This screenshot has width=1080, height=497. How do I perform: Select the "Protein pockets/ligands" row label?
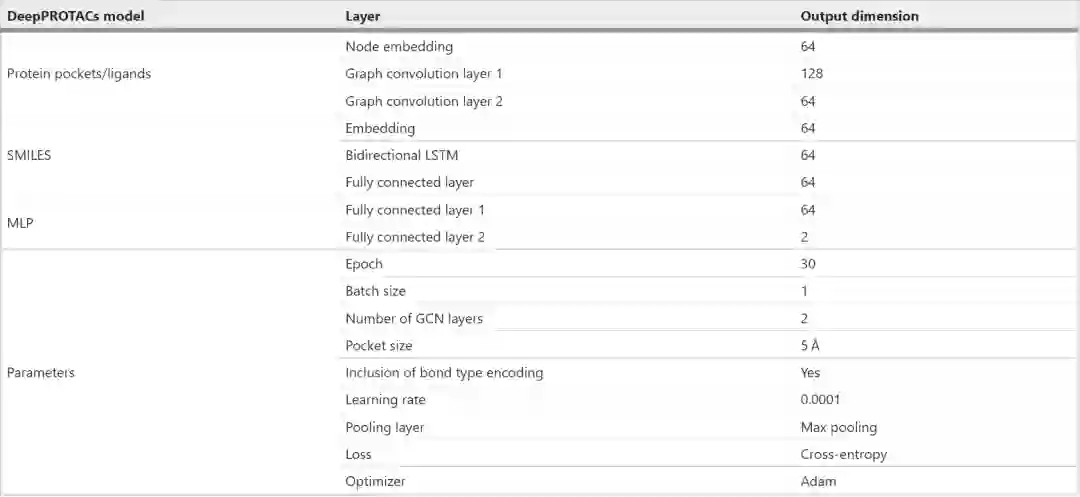pyautogui.click(x=79, y=73)
